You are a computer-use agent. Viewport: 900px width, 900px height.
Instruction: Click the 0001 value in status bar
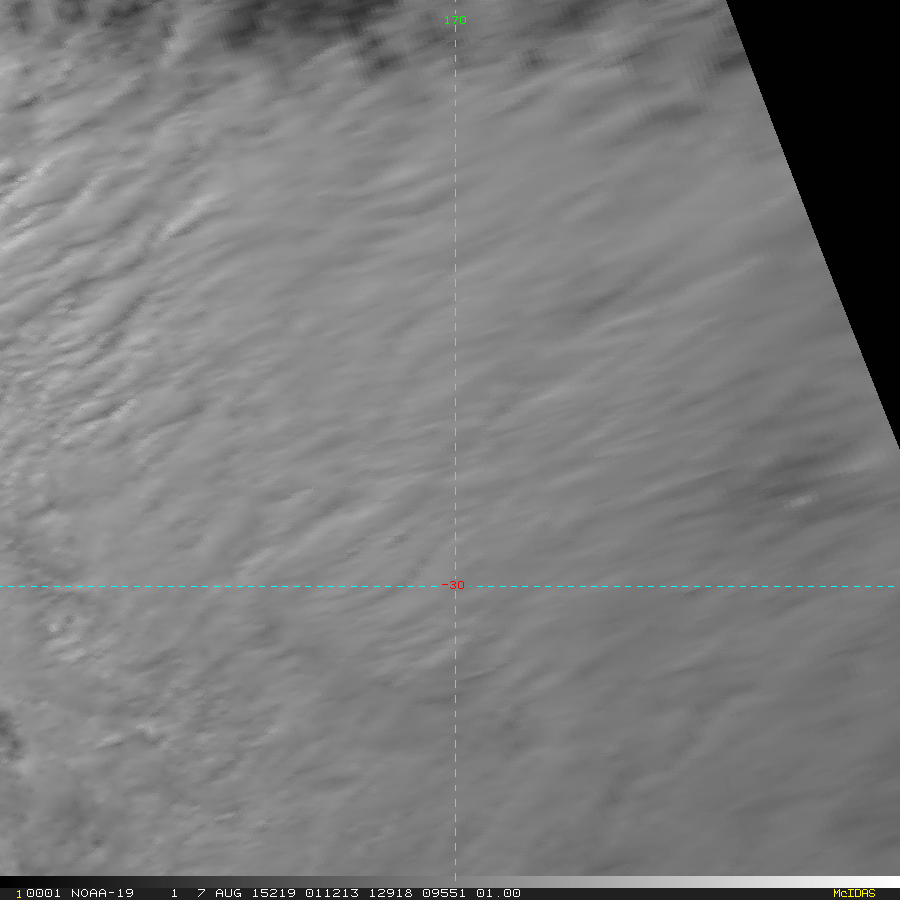[43, 893]
